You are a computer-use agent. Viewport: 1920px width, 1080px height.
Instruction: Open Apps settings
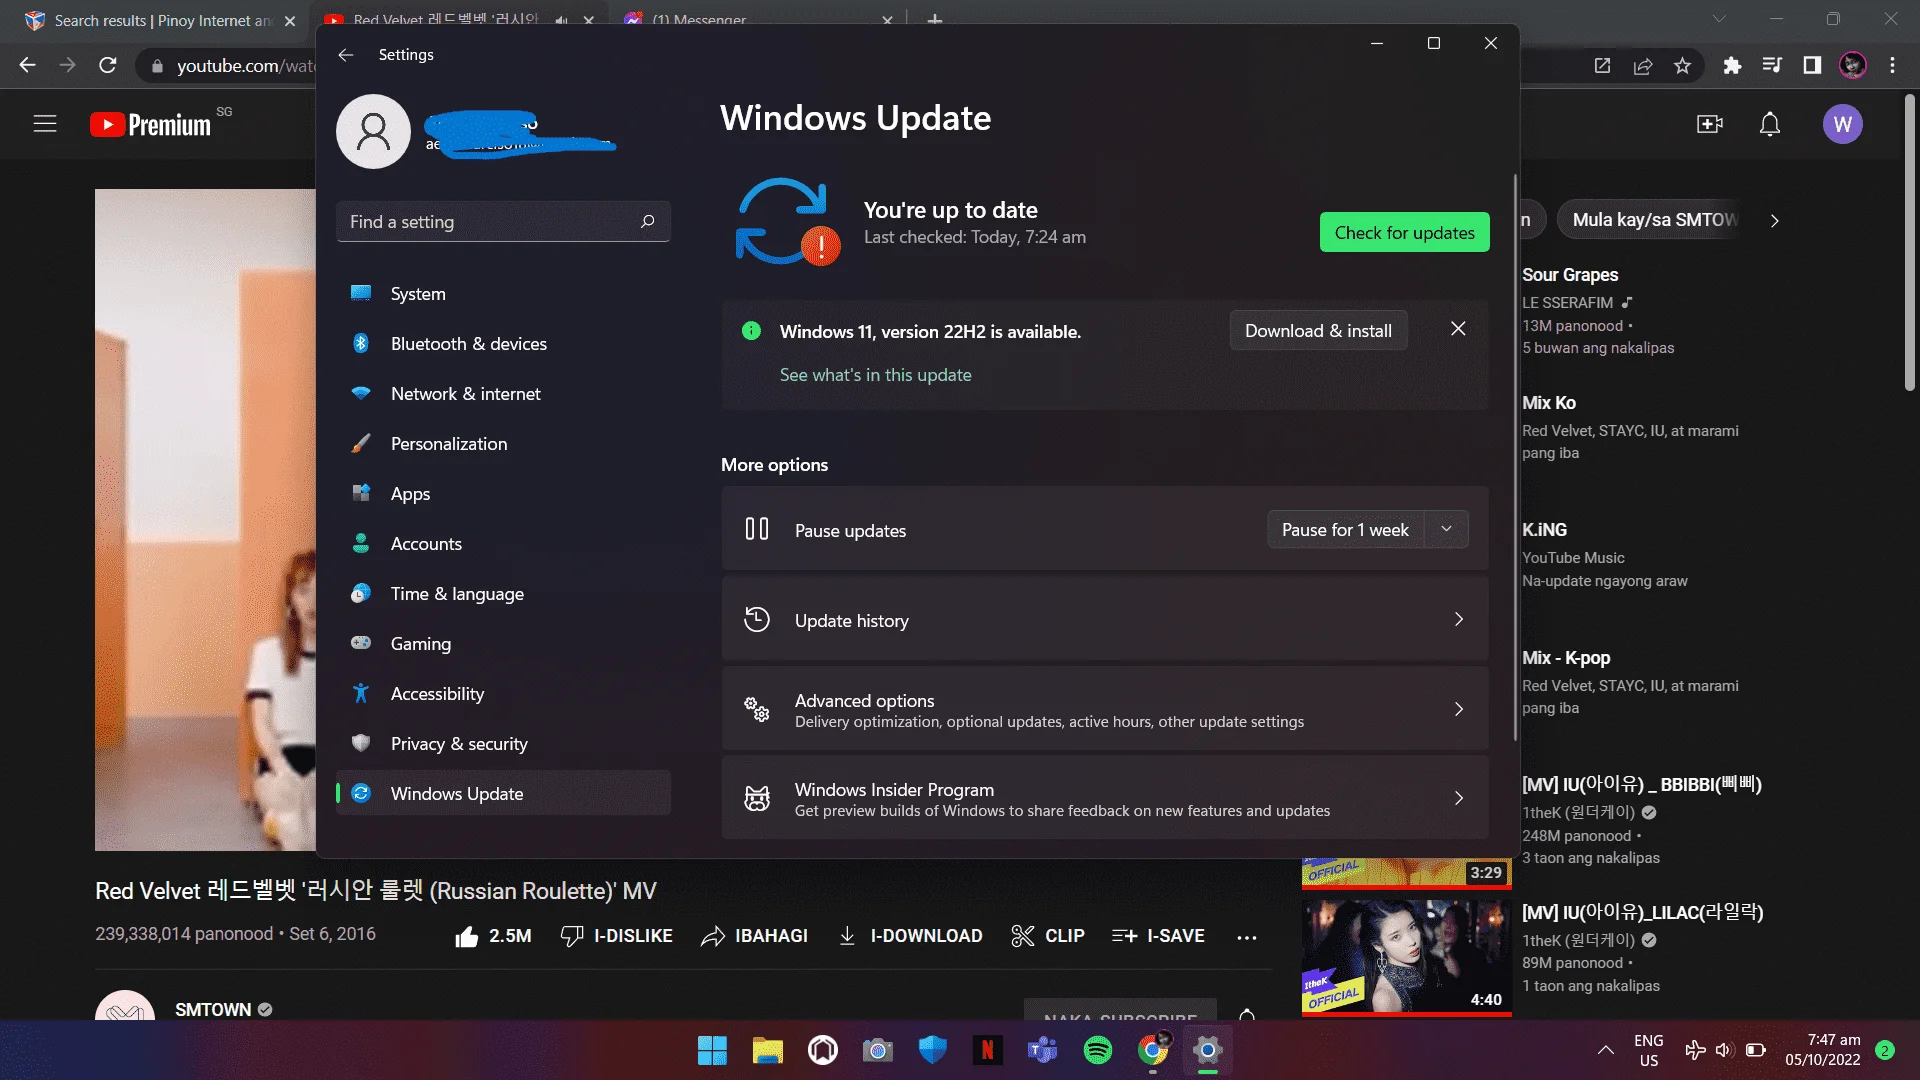(x=503, y=494)
